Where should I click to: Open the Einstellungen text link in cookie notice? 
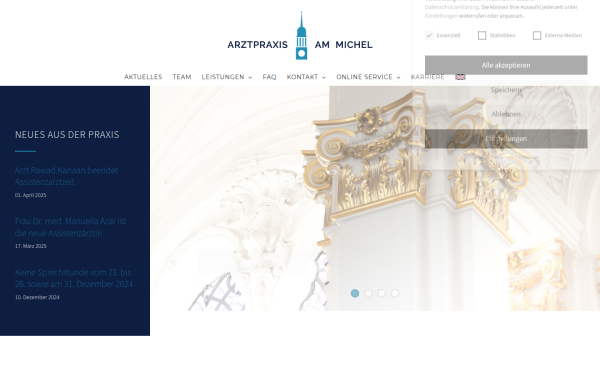(441, 16)
